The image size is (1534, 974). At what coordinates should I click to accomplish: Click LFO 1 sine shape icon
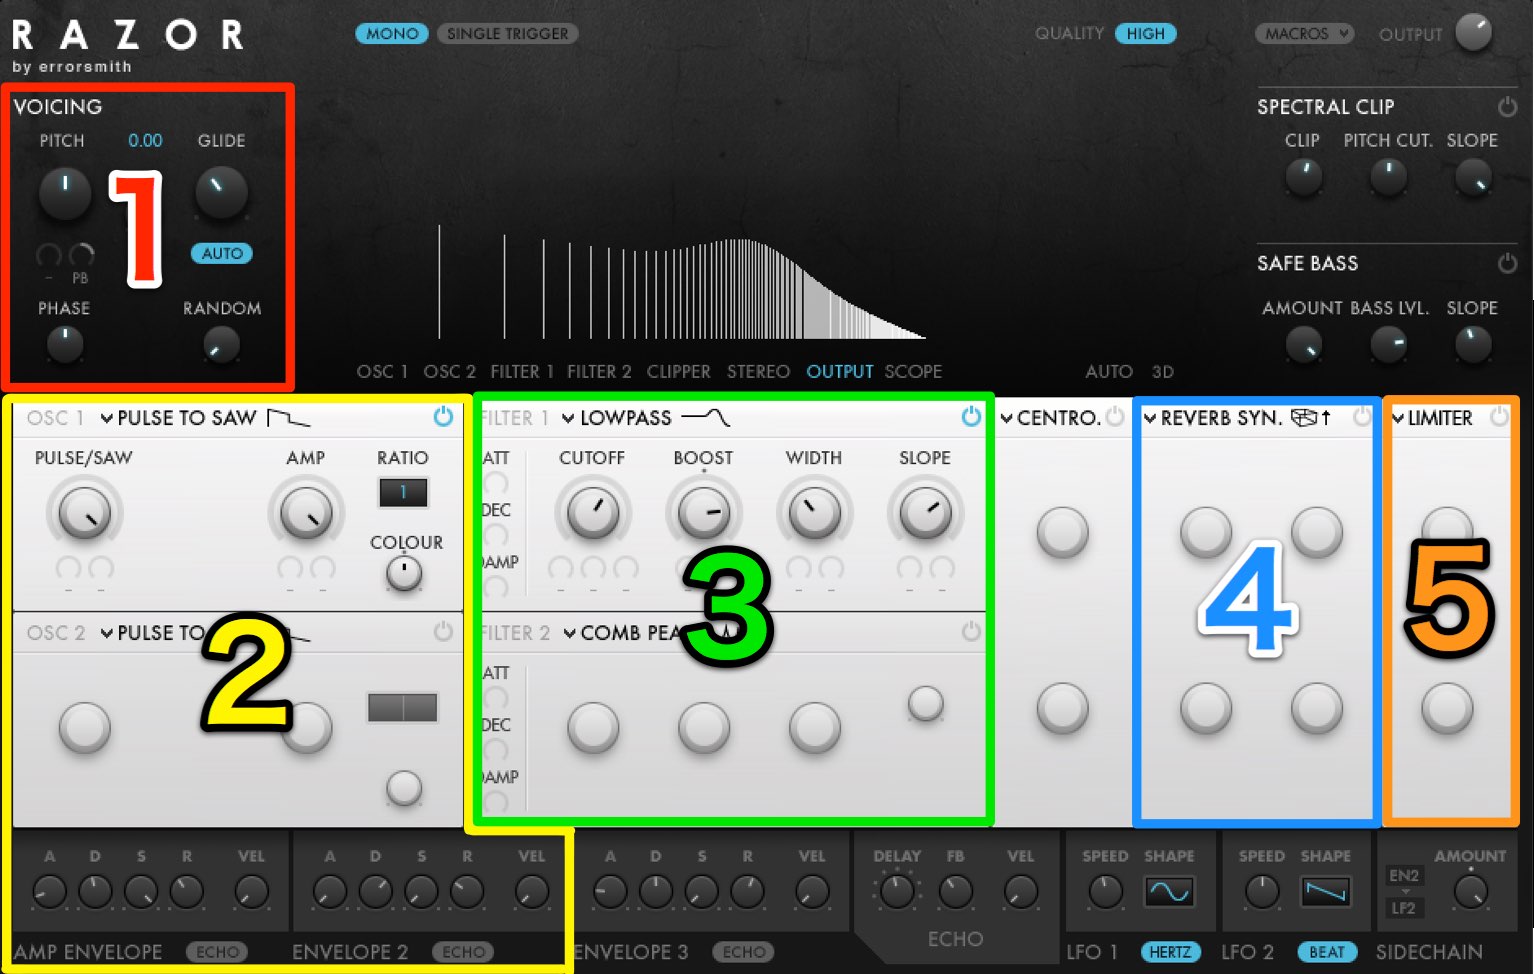(1169, 891)
